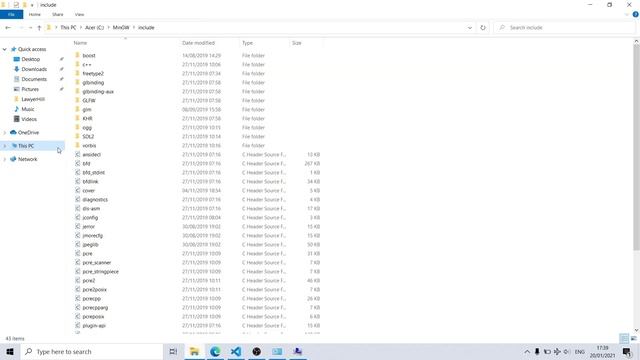Navigate to MinGW in breadcrumb
Viewport: 640px width, 360px height.
[121, 28]
